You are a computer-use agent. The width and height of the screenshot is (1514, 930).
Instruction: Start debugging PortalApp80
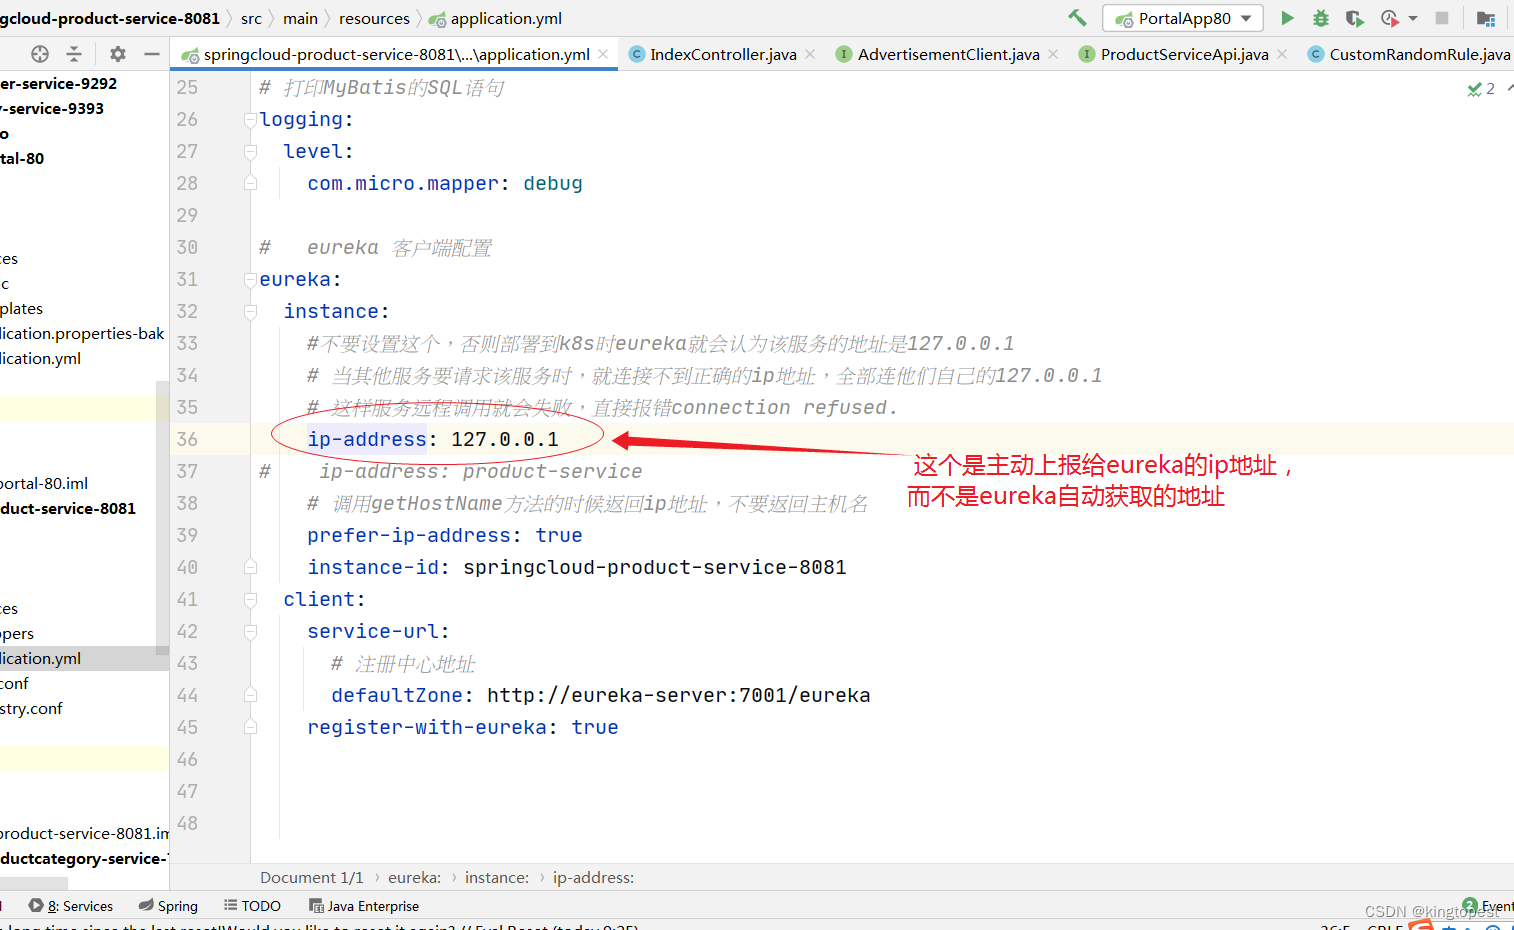click(x=1321, y=17)
